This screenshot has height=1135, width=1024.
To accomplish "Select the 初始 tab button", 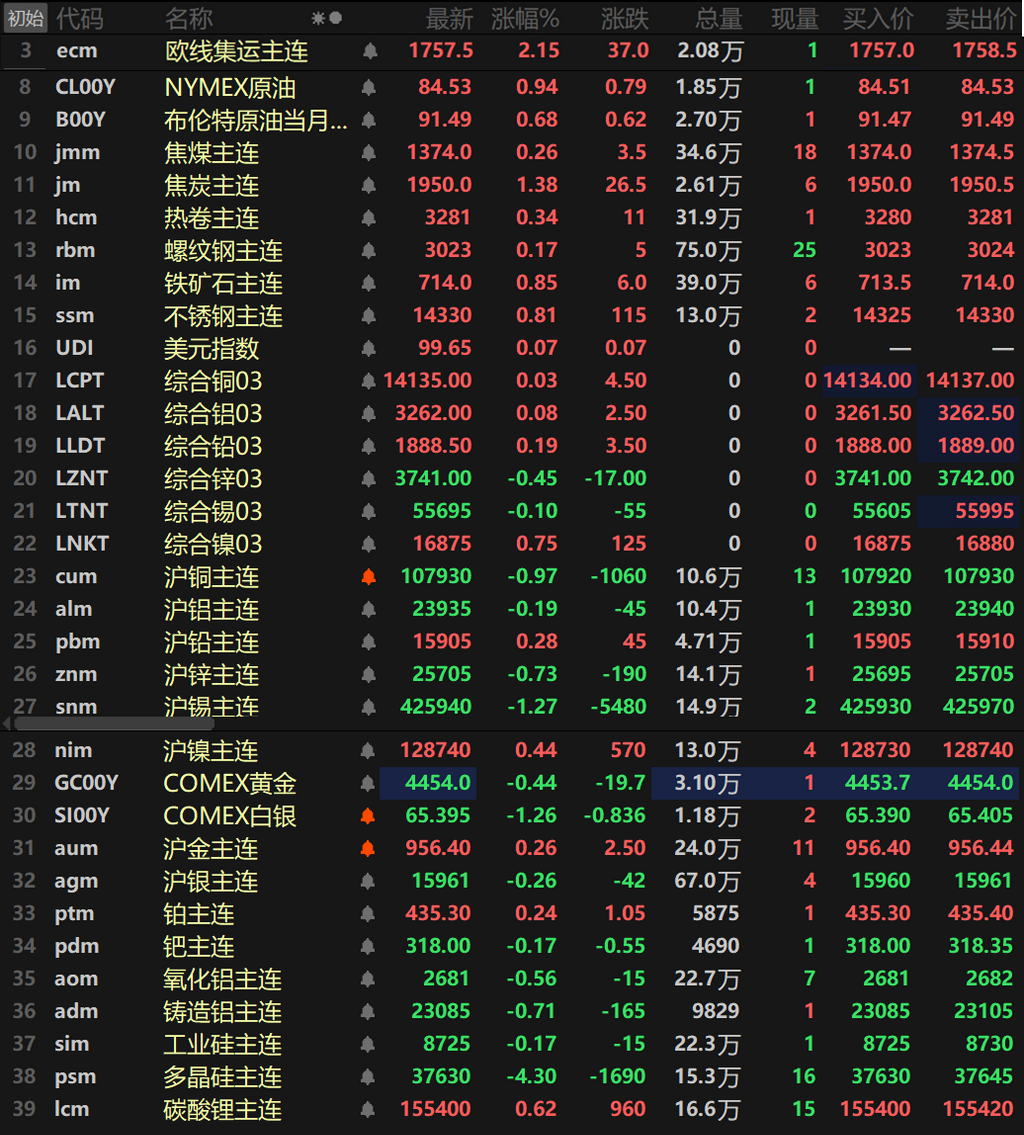I will (25, 18).
